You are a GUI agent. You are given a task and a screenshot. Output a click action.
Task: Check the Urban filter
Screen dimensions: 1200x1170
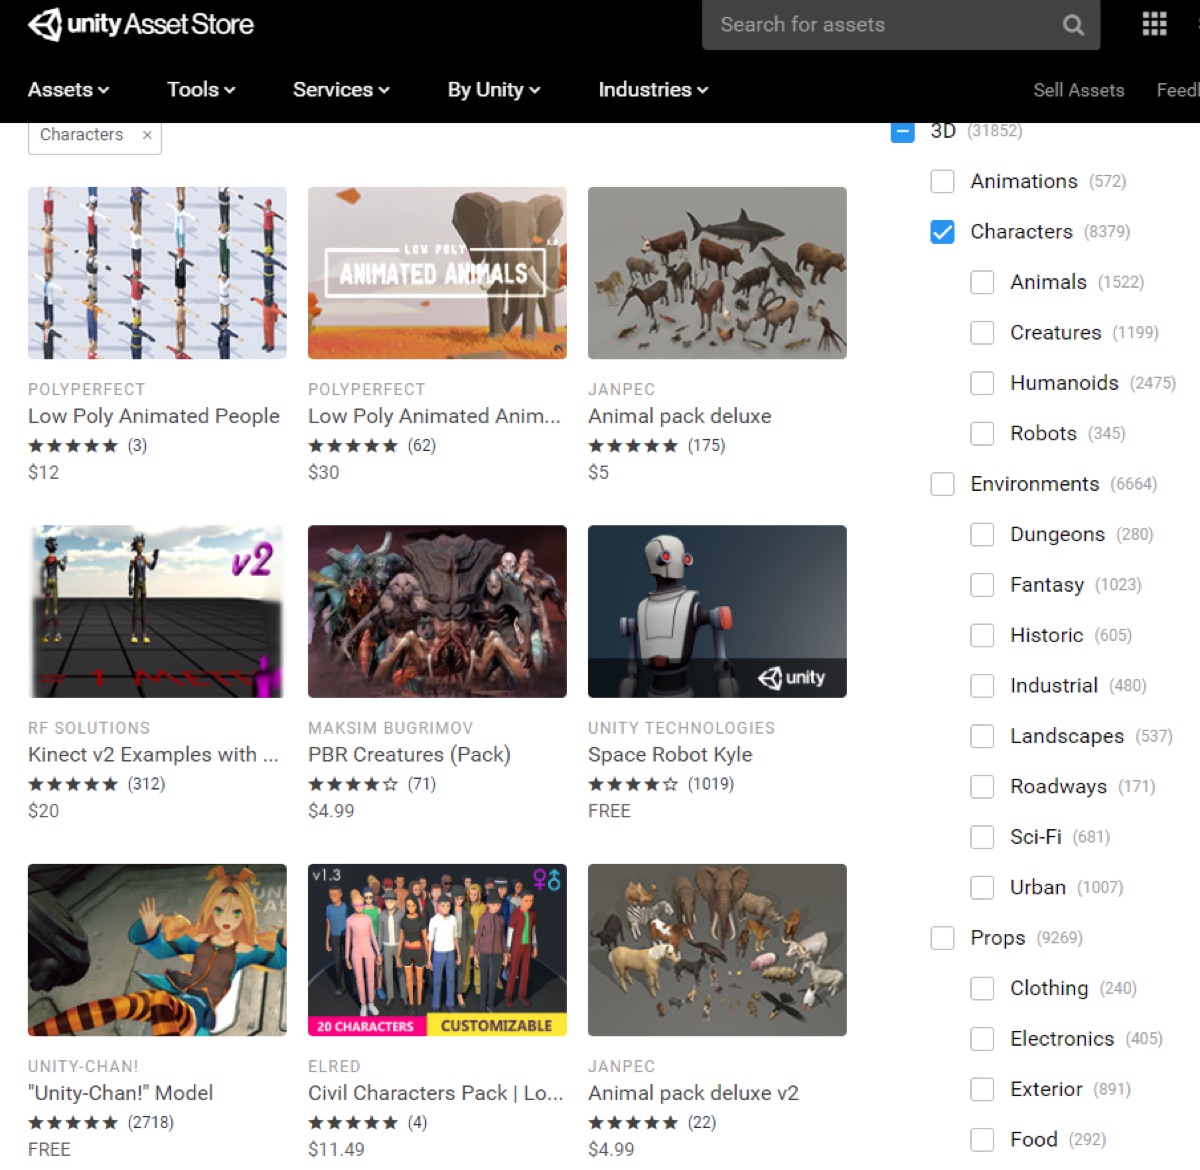(982, 887)
